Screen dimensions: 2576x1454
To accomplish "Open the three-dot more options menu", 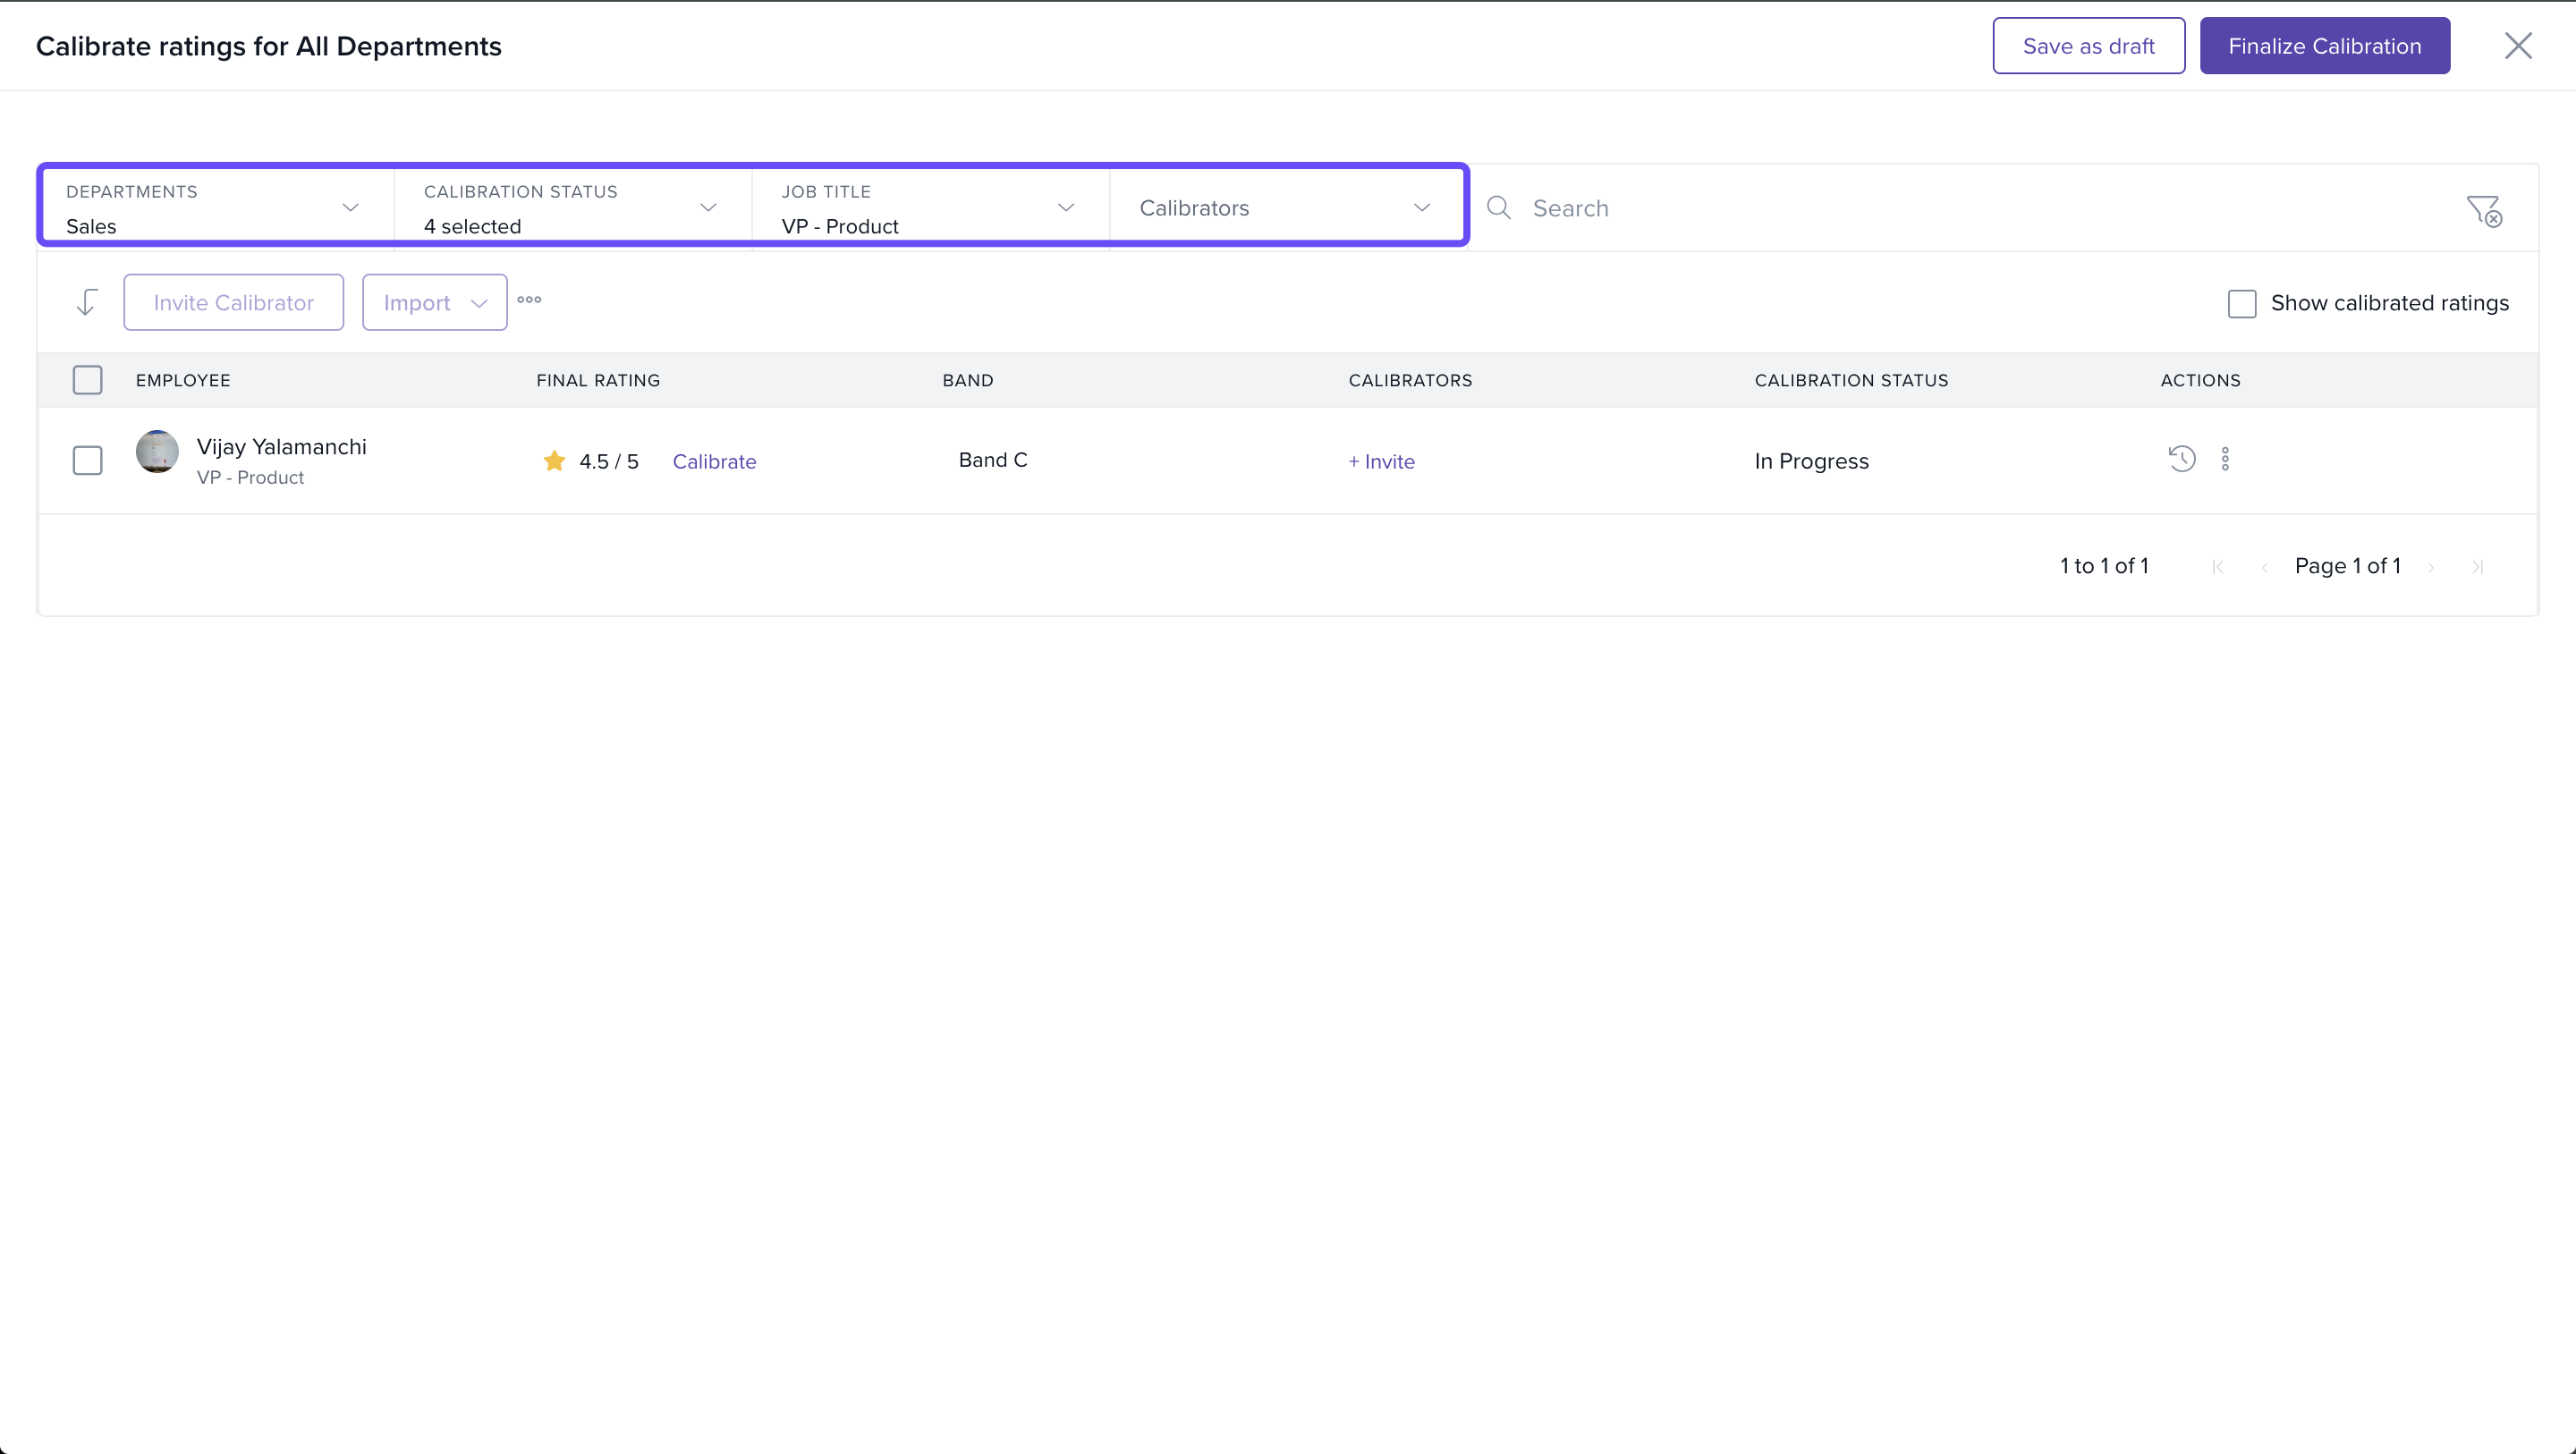I will pos(529,300).
